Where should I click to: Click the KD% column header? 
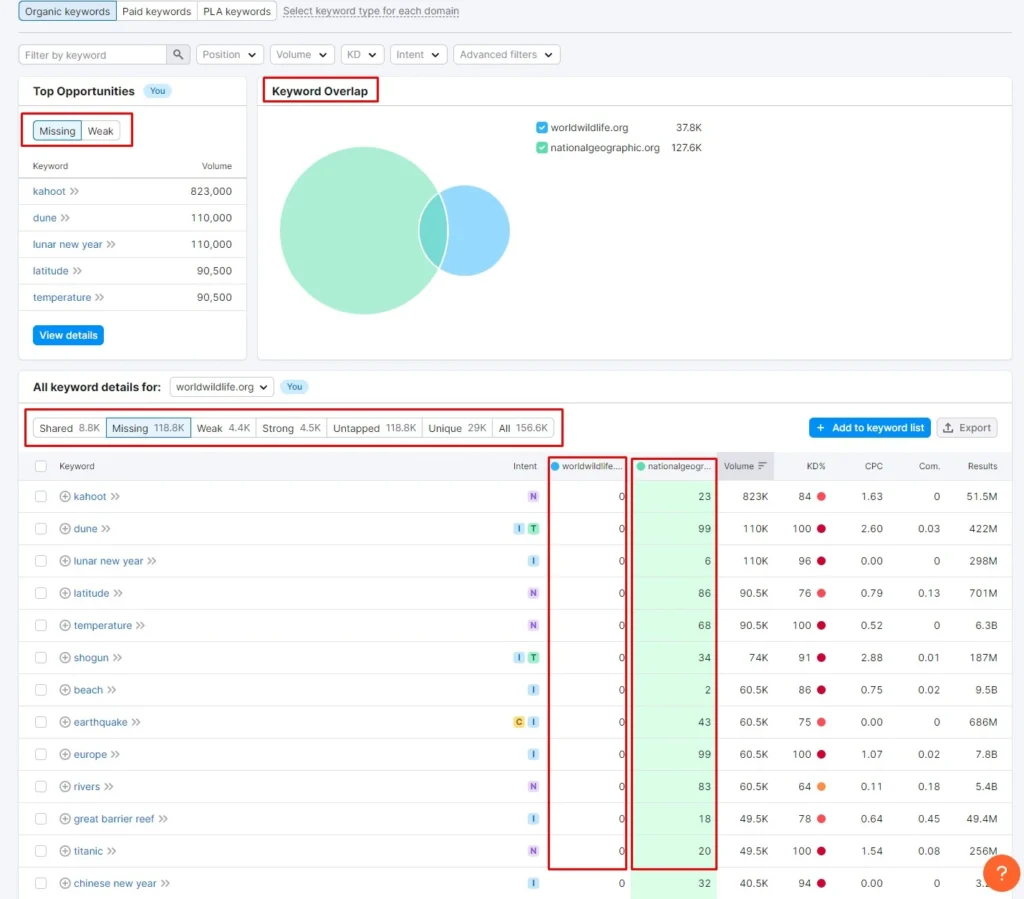816,465
